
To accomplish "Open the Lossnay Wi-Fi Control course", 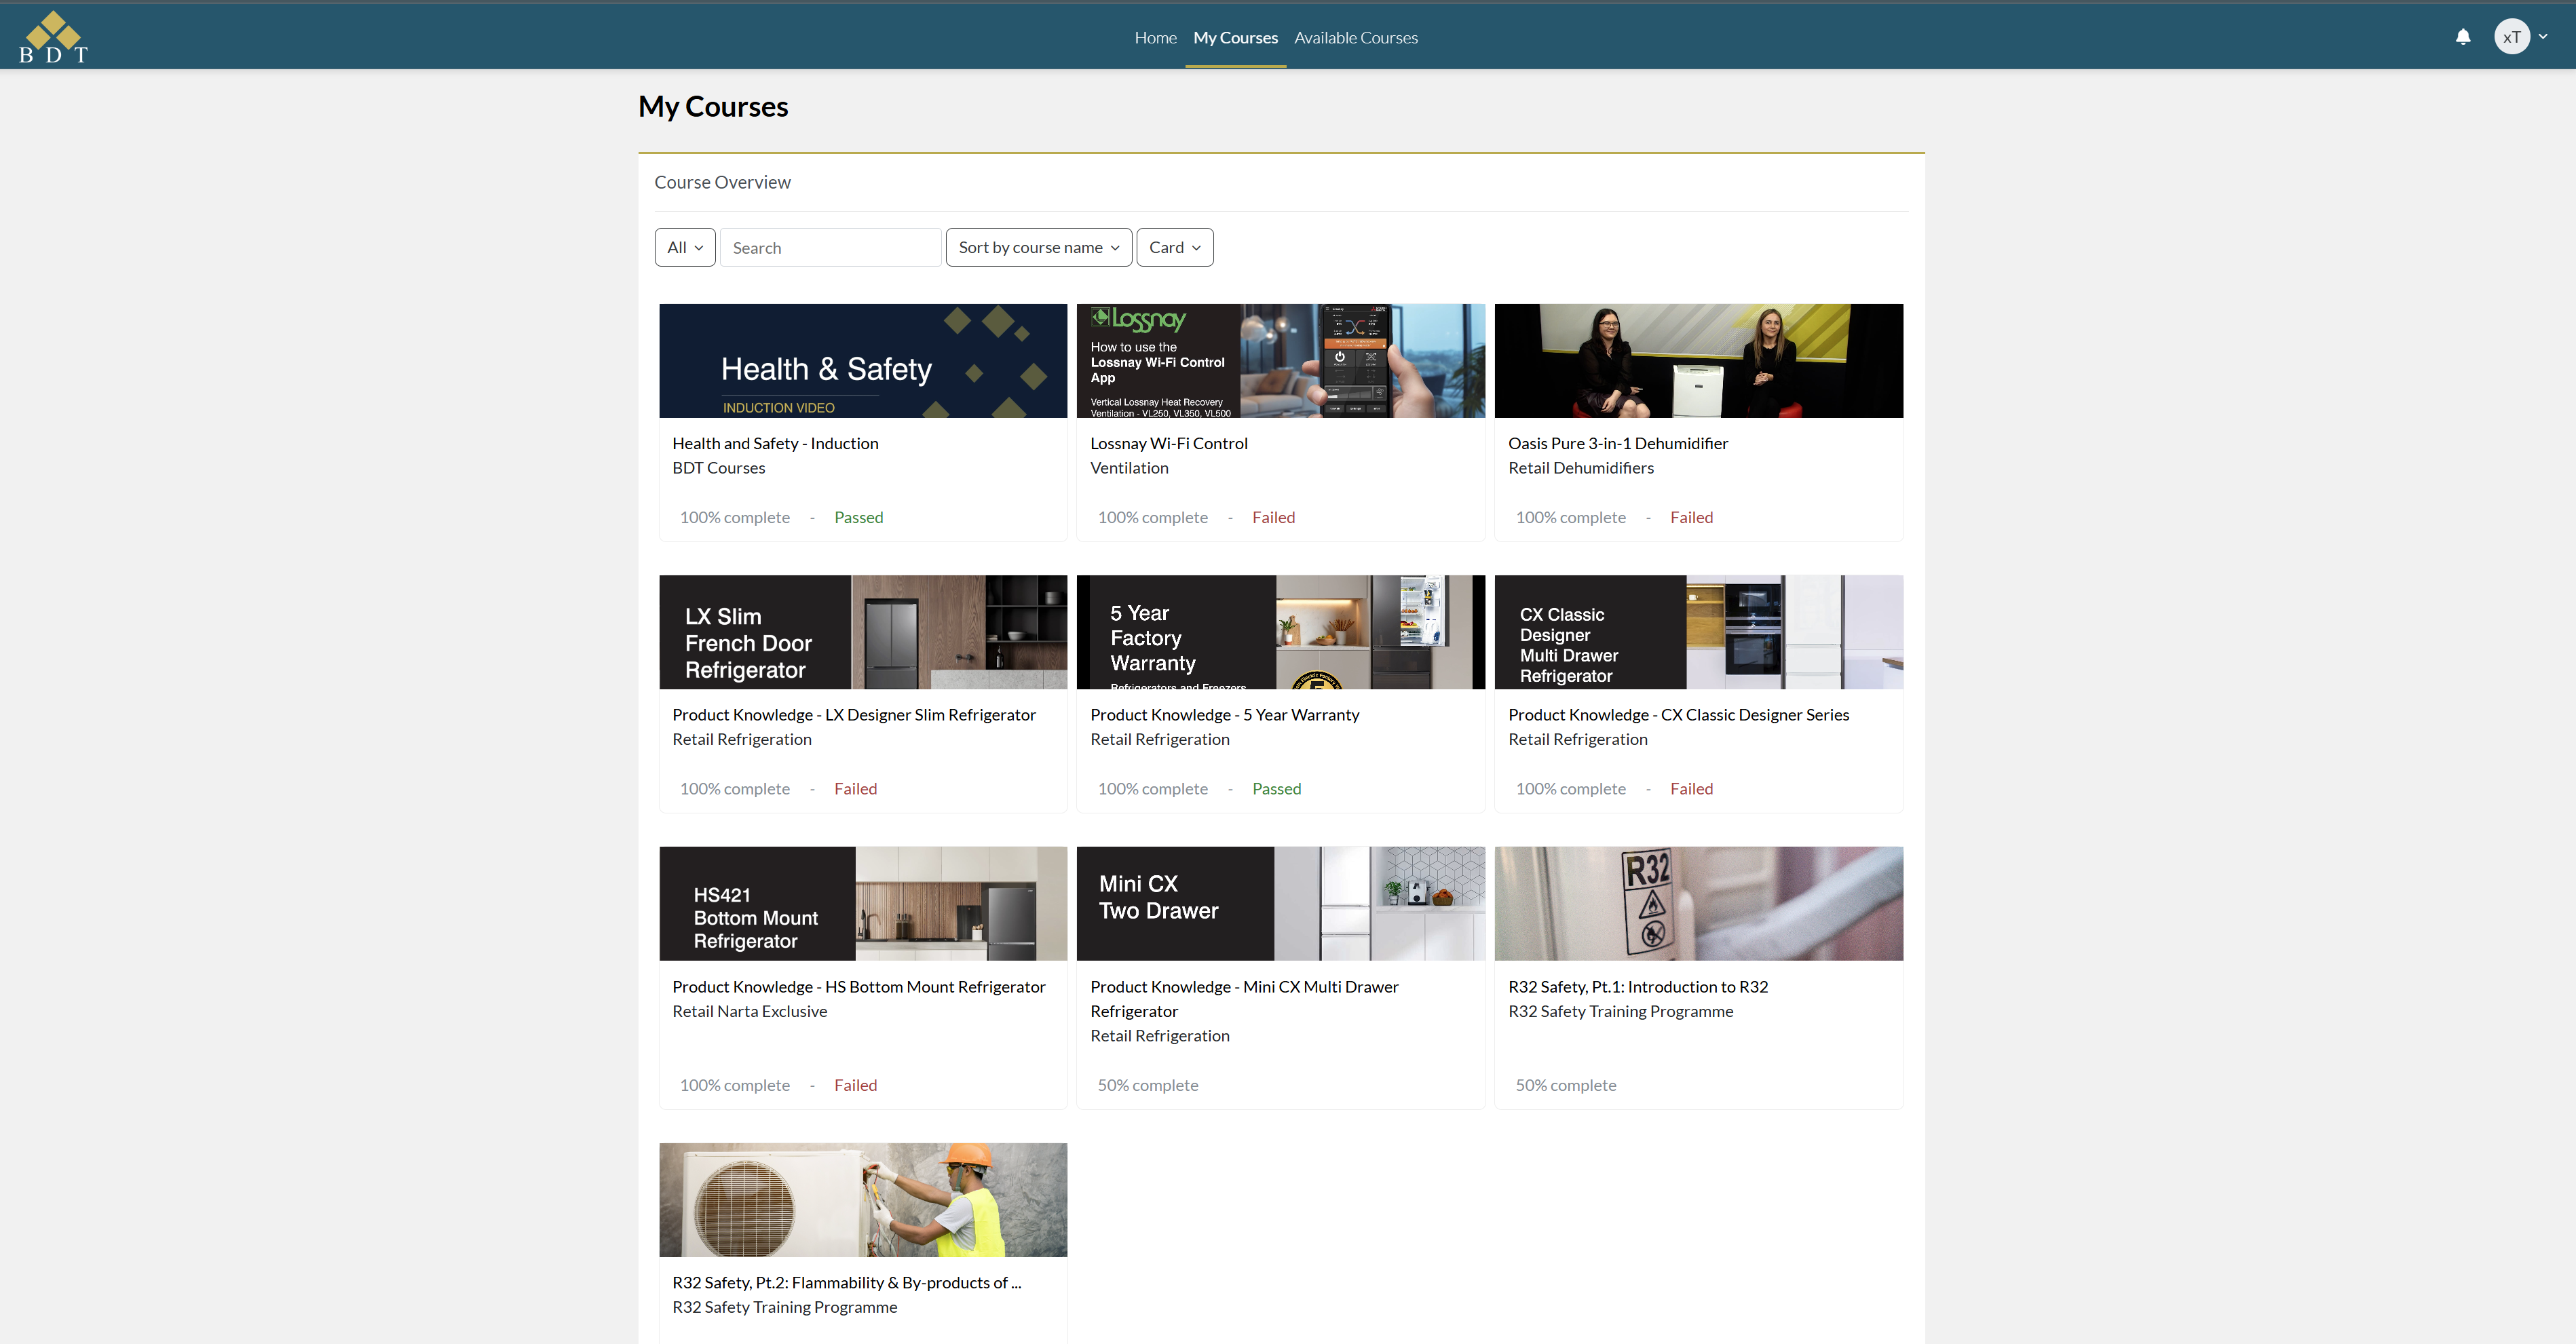I will pyautogui.click(x=1168, y=443).
